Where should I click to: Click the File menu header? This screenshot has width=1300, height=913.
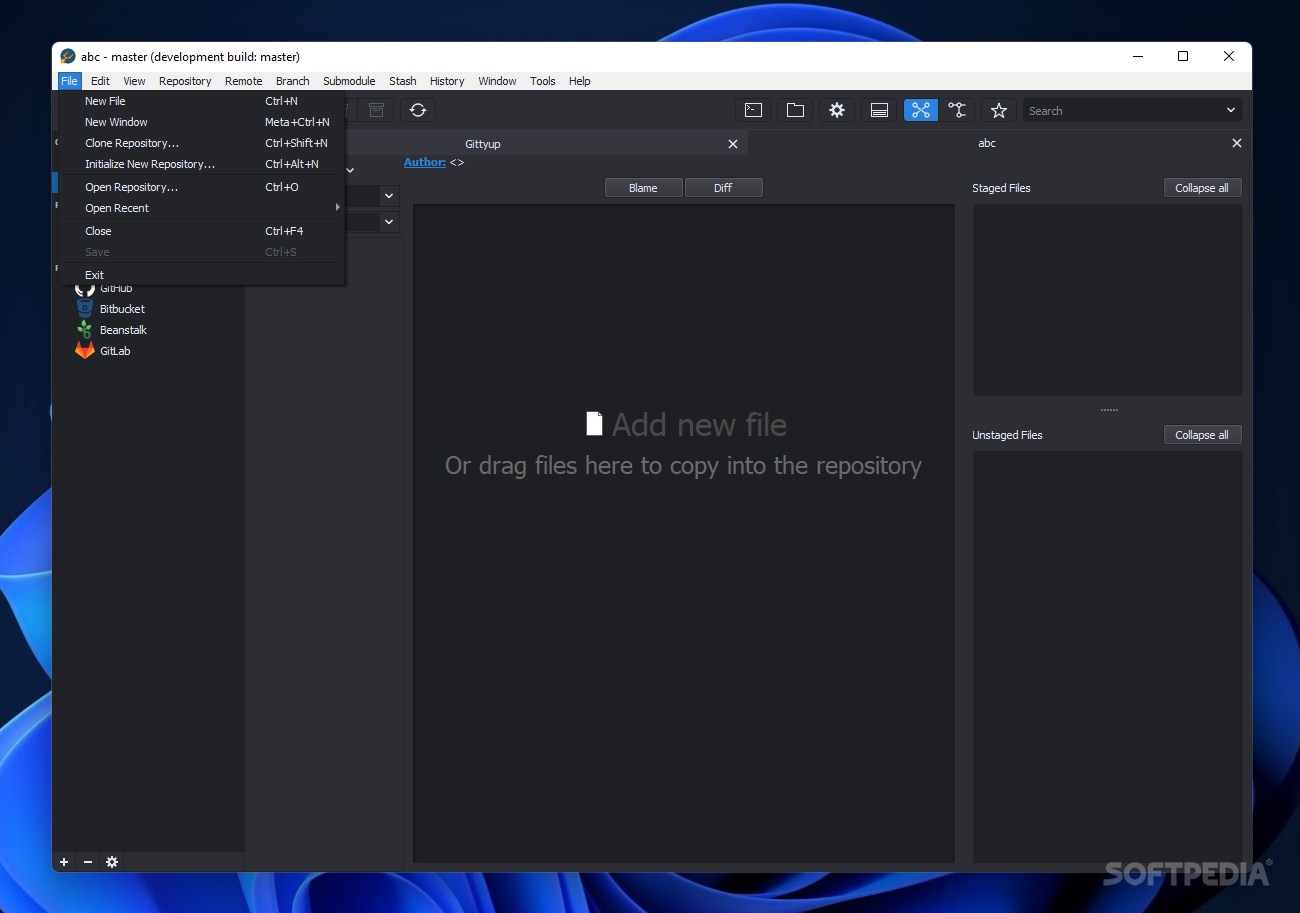[x=69, y=81]
